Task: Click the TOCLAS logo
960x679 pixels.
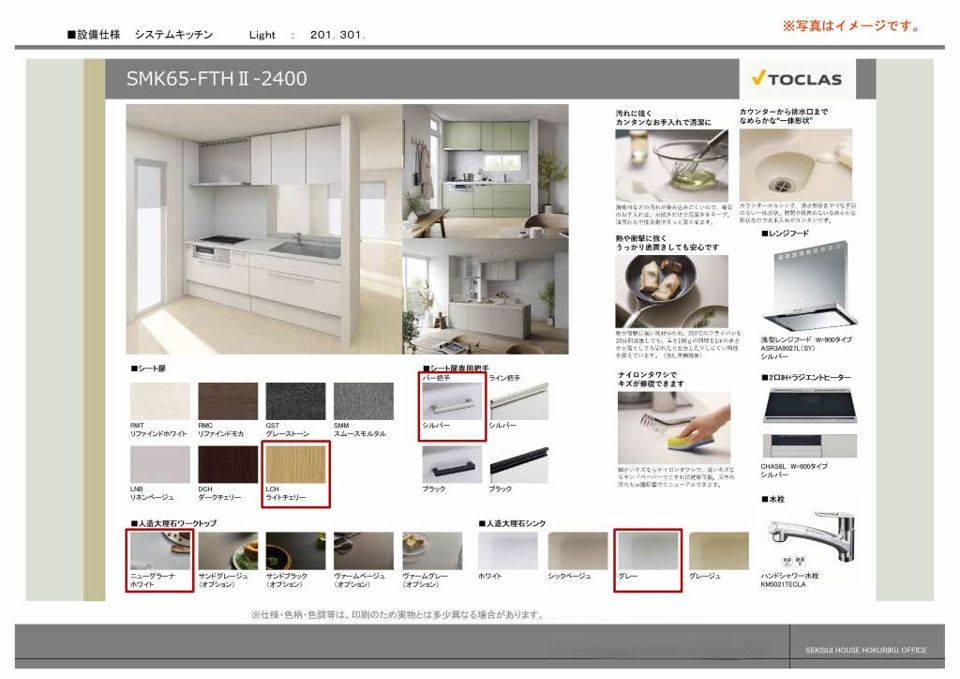Action: click(796, 79)
